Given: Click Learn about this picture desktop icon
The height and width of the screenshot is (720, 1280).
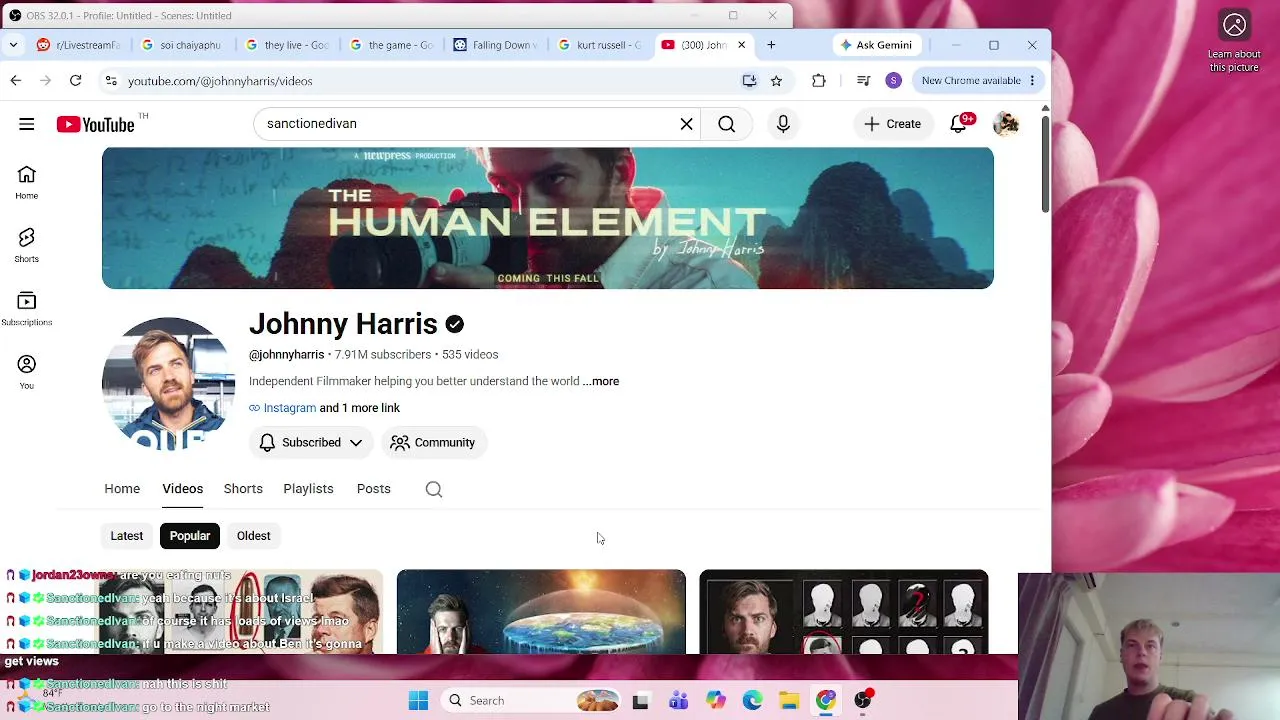Looking at the screenshot, I should [x=1234, y=41].
